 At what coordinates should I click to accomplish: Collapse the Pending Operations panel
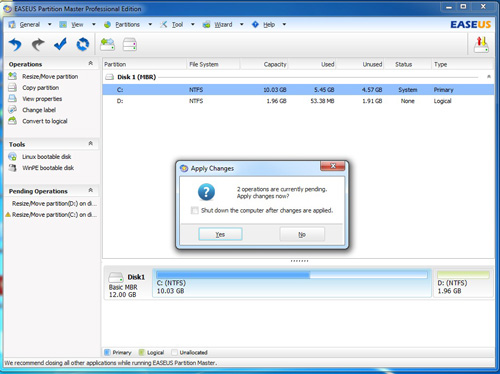coord(90,190)
